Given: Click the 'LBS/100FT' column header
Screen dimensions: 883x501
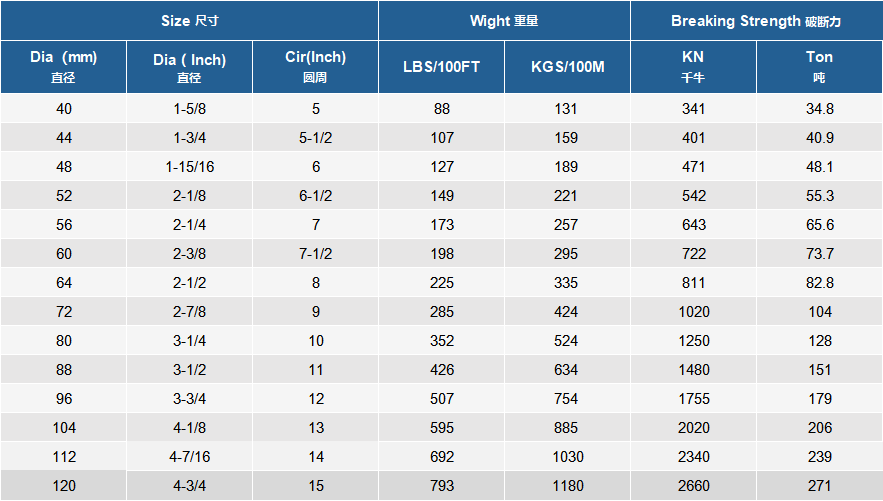Looking at the screenshot, I should point(441,66).
